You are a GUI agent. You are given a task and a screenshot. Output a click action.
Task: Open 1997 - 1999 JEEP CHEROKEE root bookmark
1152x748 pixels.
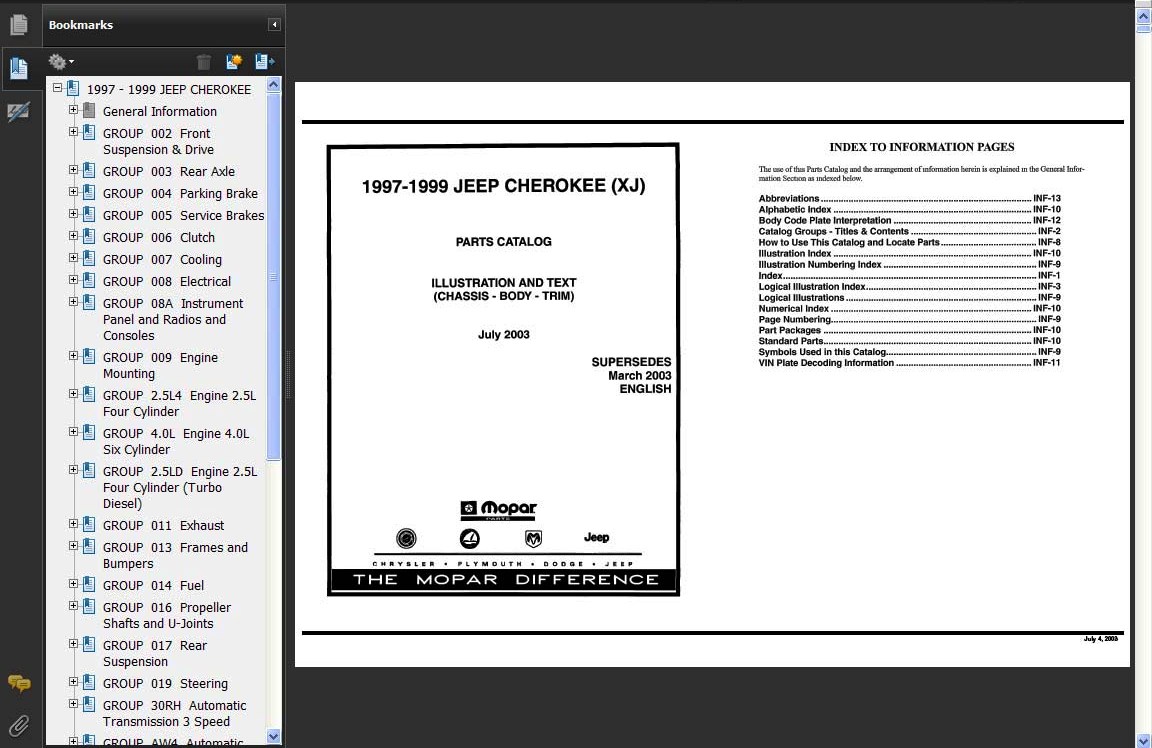[x=169, y=90]
